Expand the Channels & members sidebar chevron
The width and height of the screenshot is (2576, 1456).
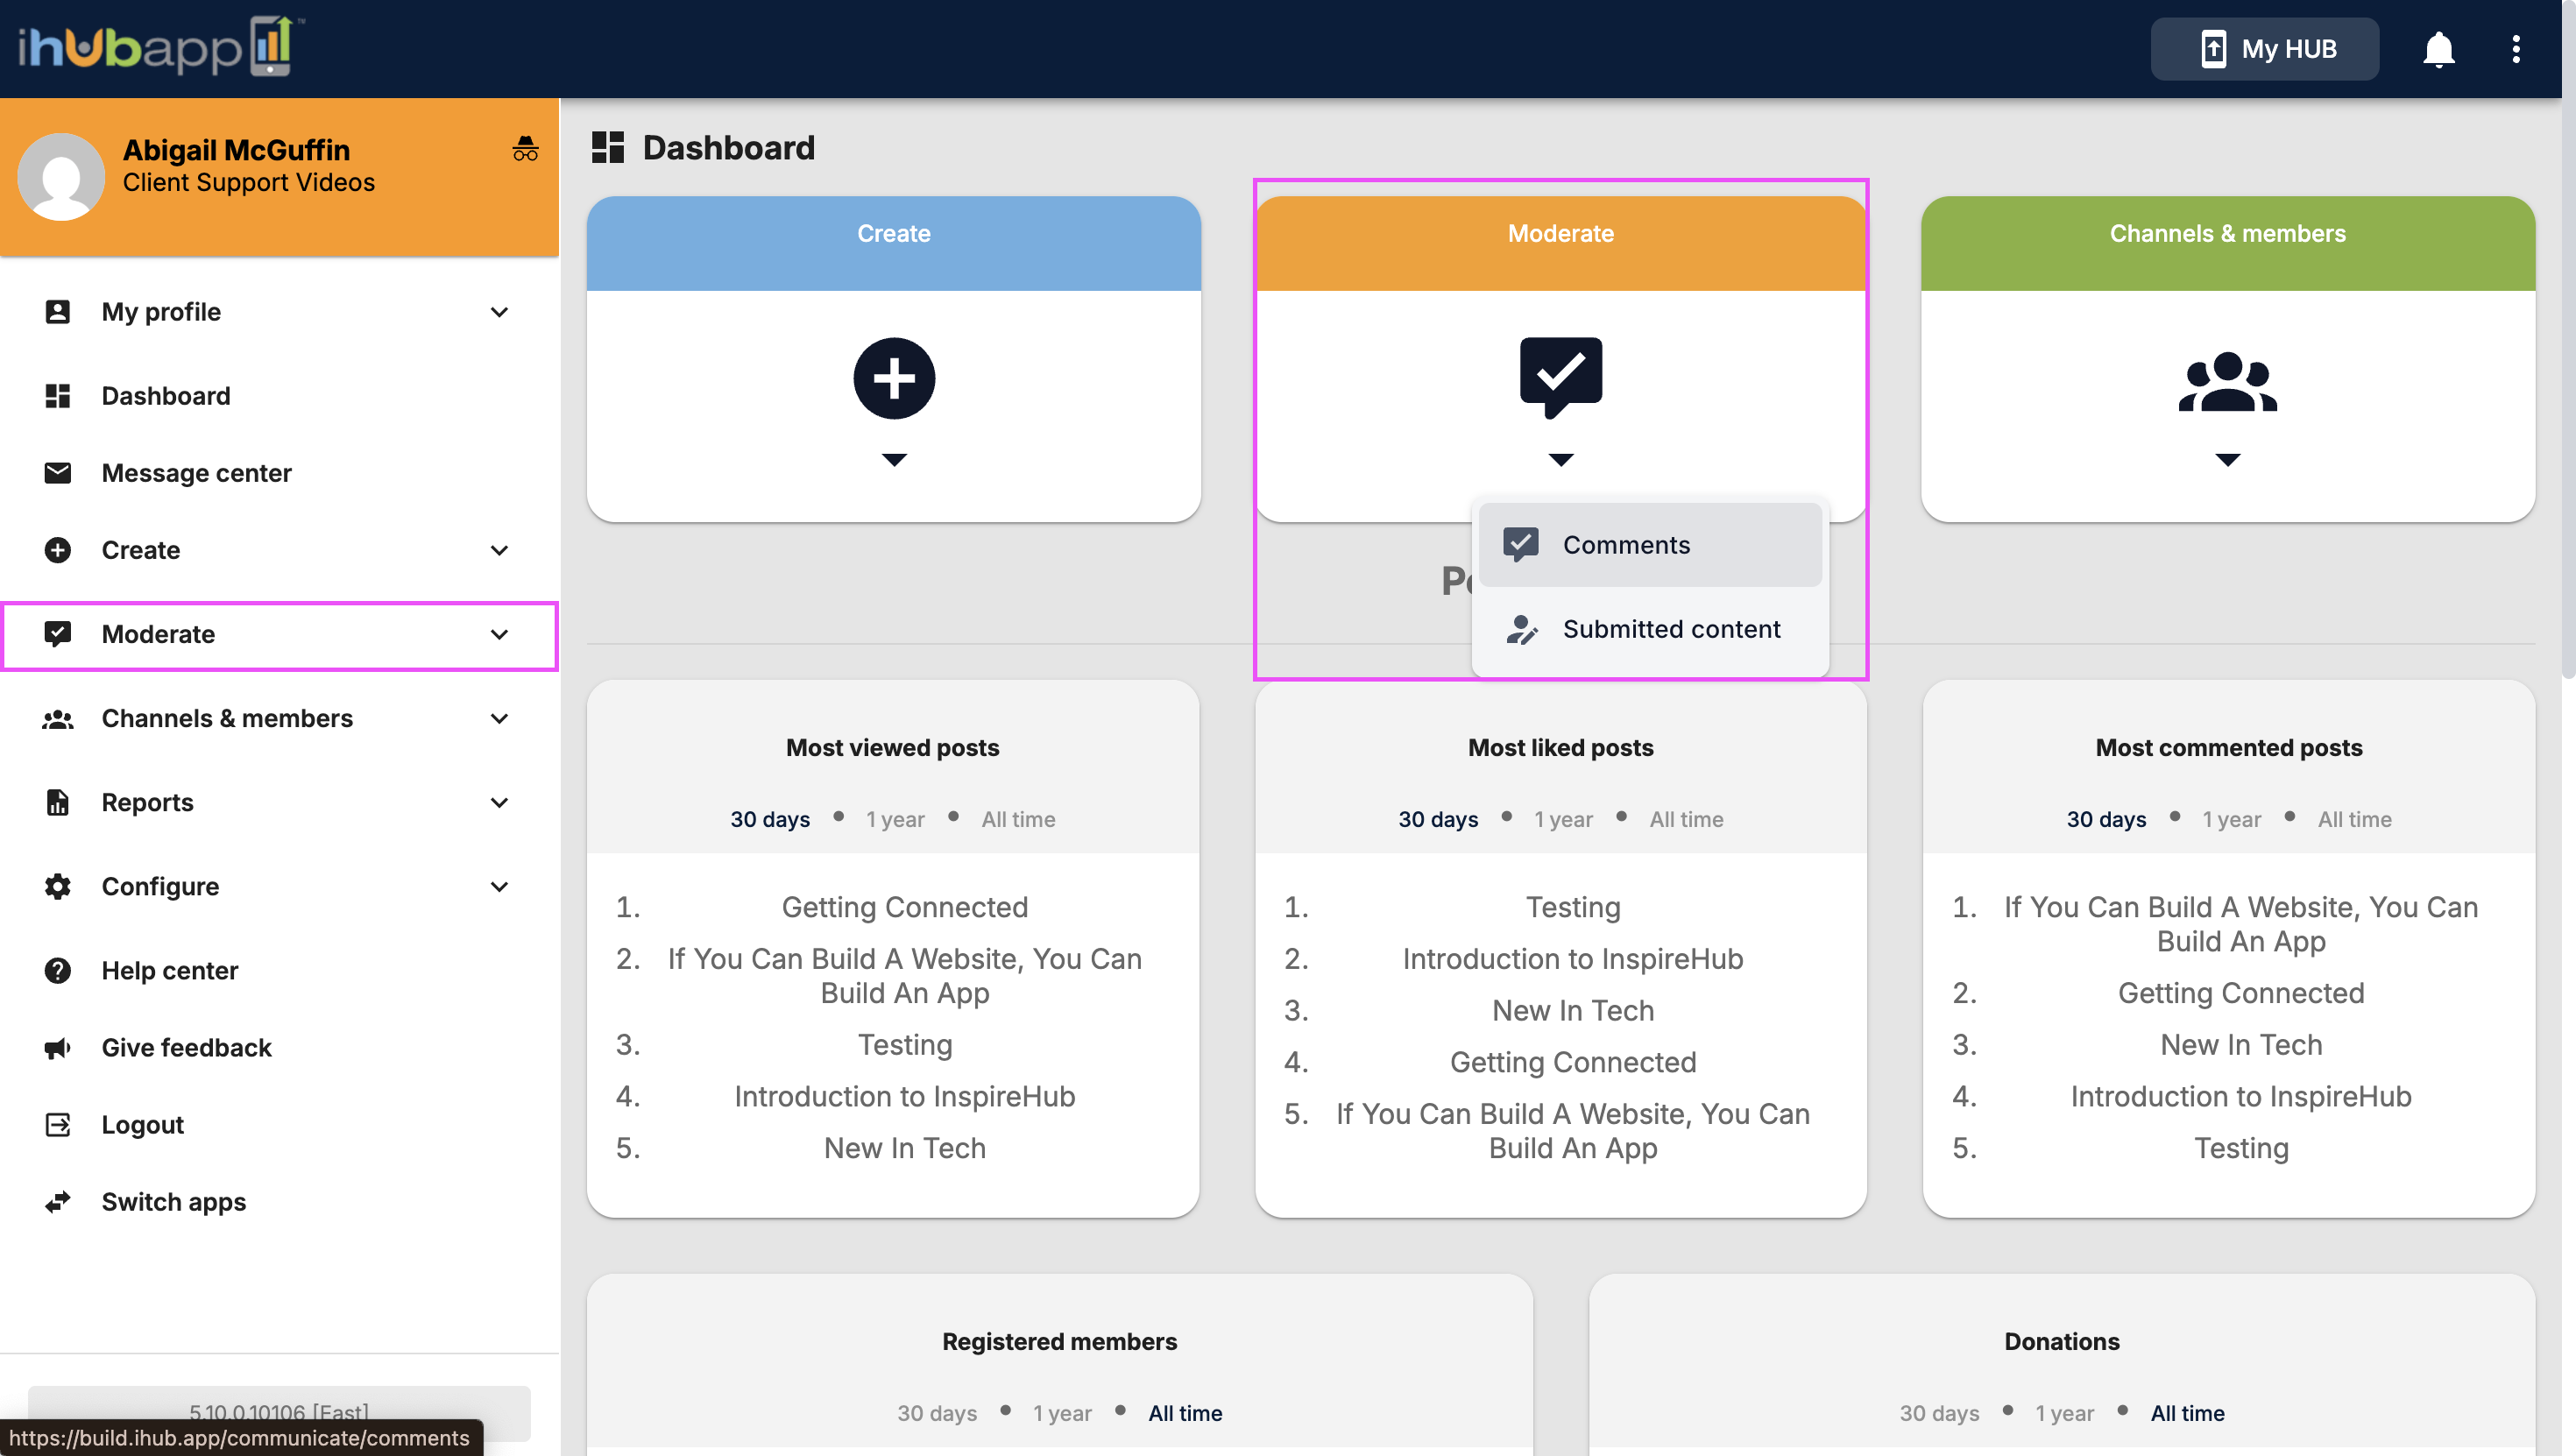pyautogui.click(x=499, y=718)
